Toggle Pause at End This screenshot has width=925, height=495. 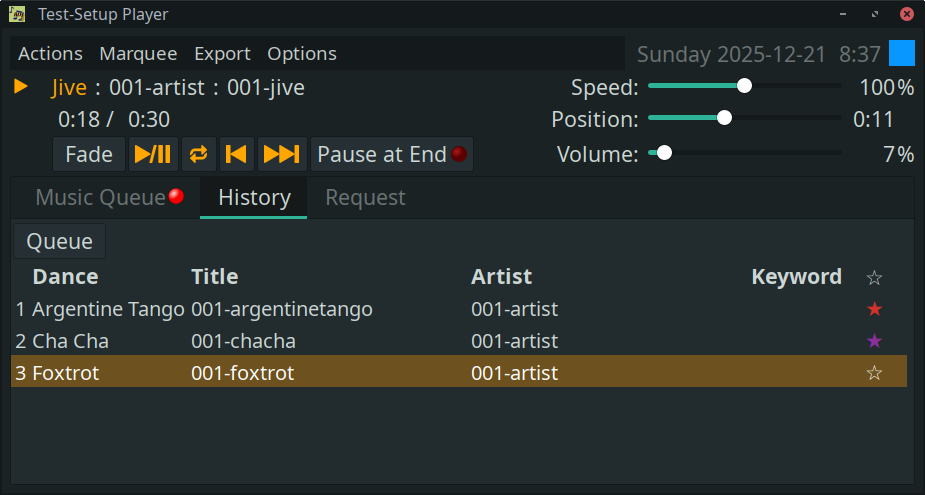pyautogui.click(x=391, y=154)
